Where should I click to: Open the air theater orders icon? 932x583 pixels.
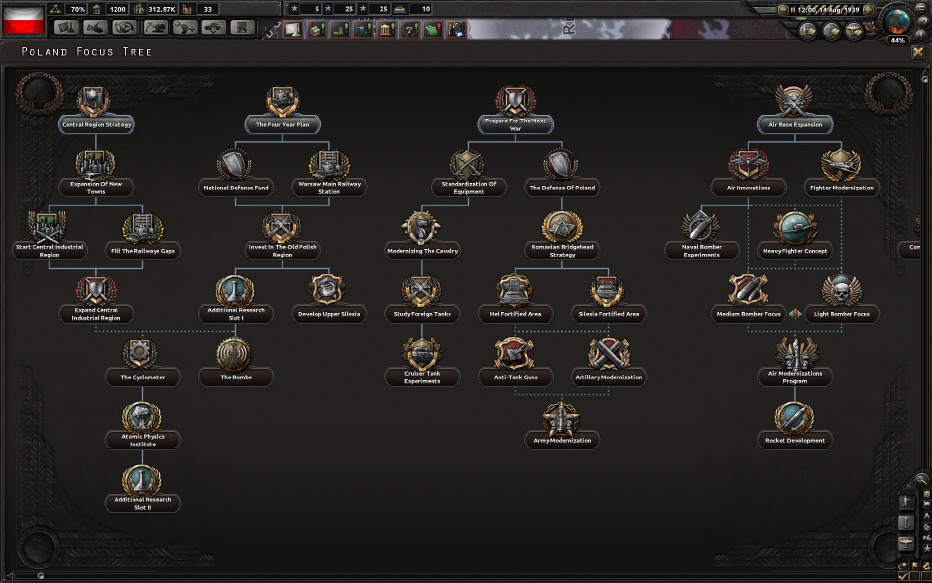tap(854, 30)
